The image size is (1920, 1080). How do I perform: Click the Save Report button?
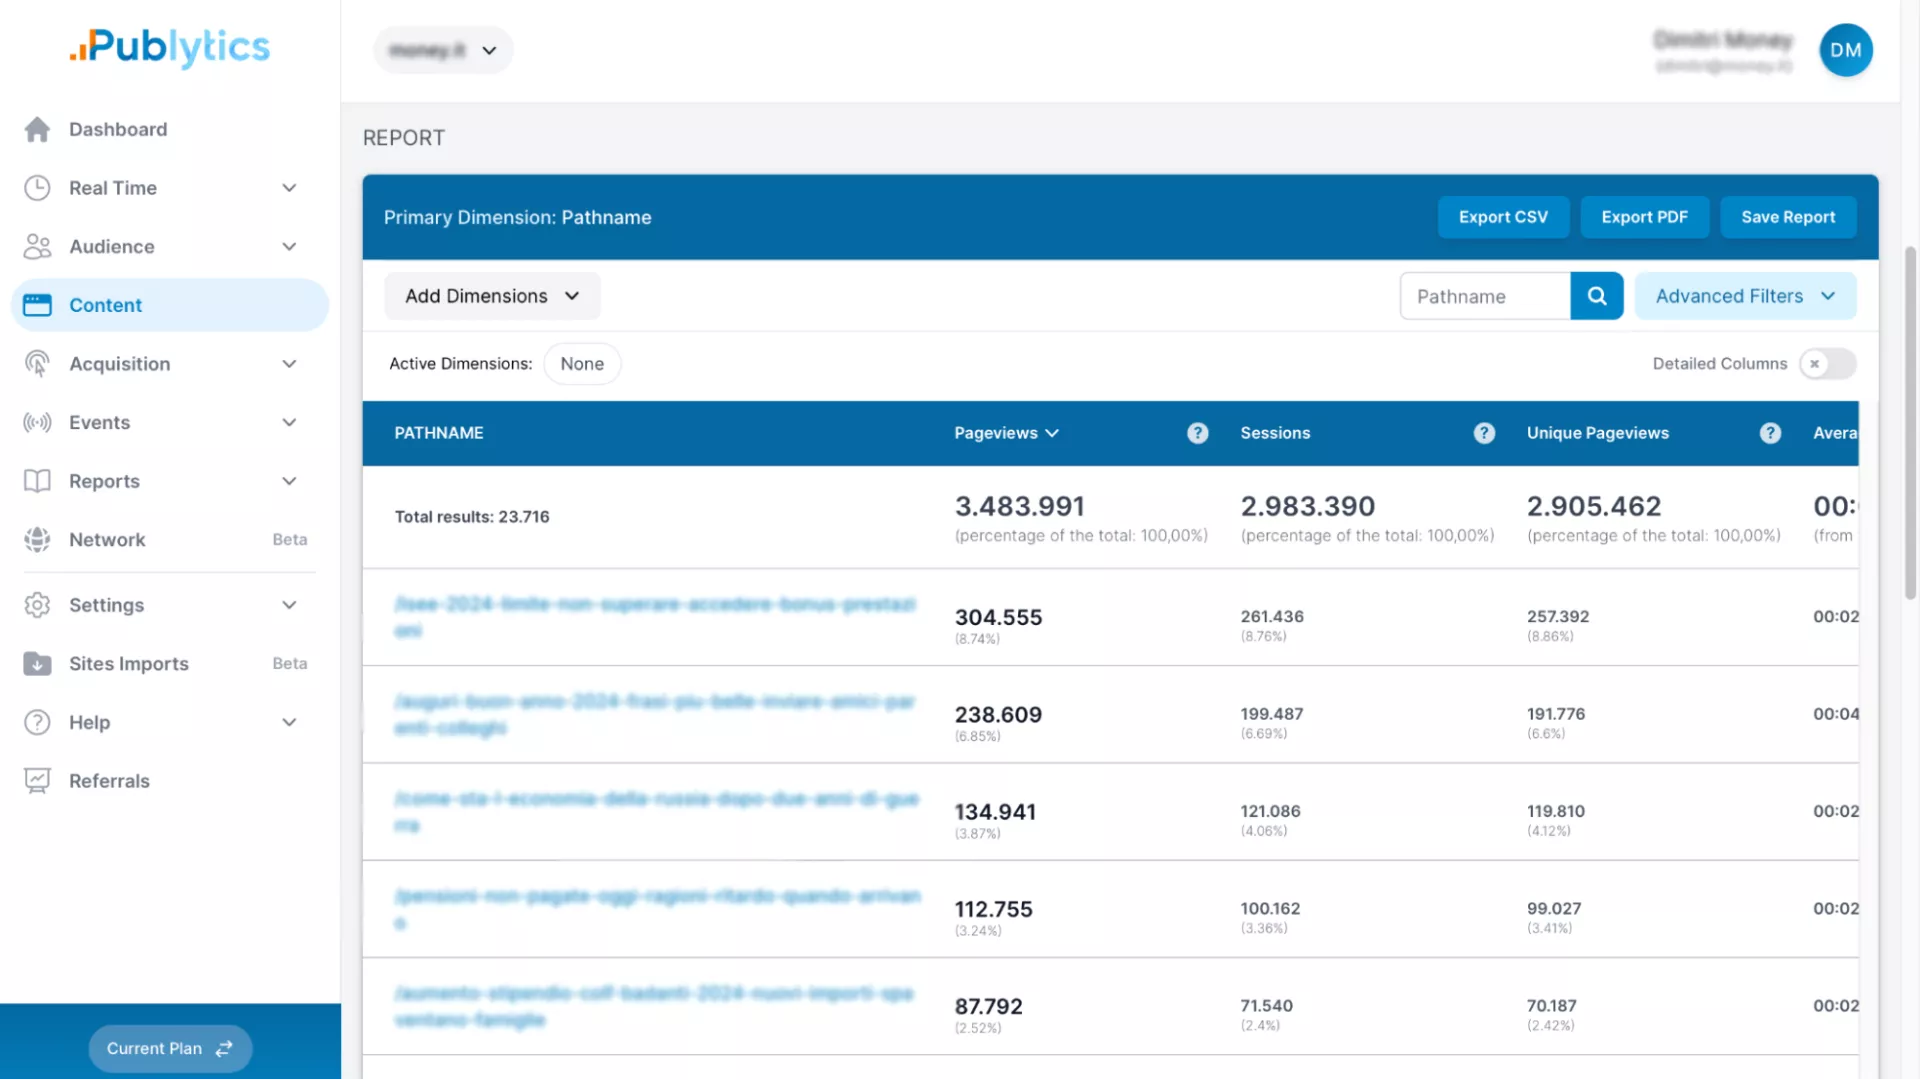[1787, 217]
